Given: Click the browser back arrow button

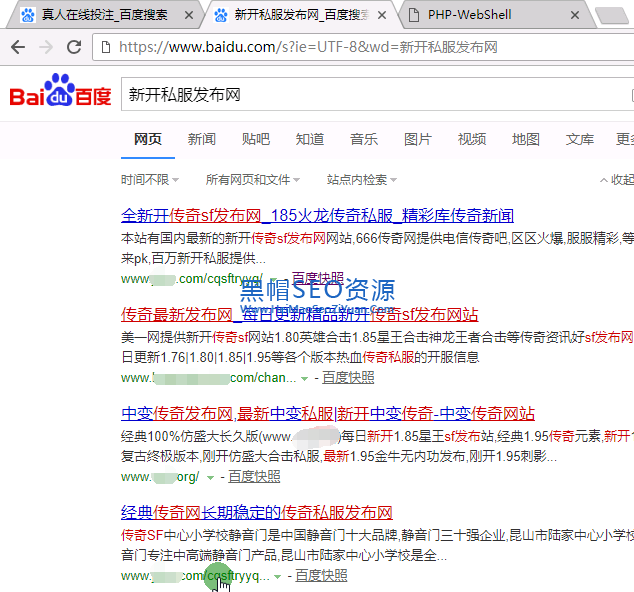Looking at the screenshot, I should [18, 47].
